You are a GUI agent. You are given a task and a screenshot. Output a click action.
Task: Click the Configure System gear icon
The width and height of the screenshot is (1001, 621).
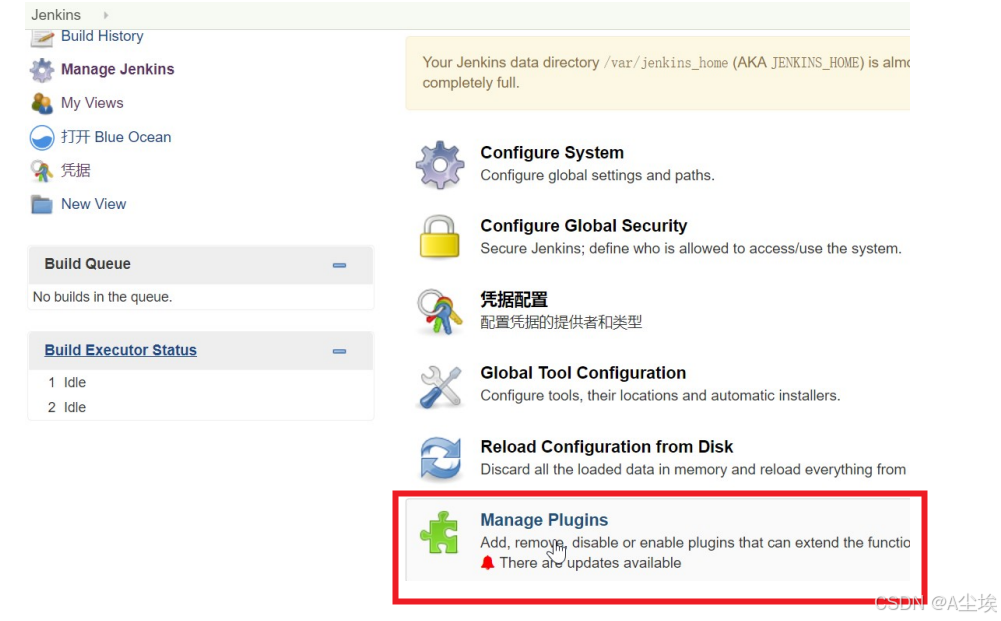(440, 165)
